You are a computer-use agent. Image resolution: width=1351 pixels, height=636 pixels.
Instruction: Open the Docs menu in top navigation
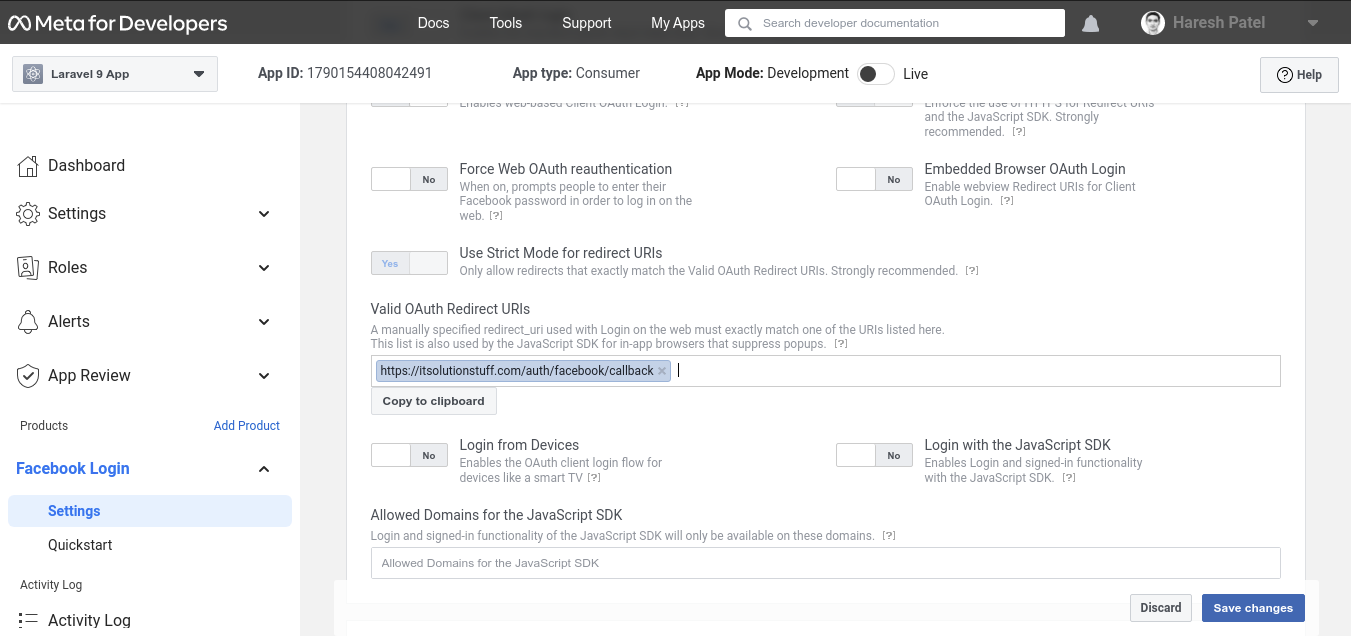pyautogui.click(x=433, y=23)
